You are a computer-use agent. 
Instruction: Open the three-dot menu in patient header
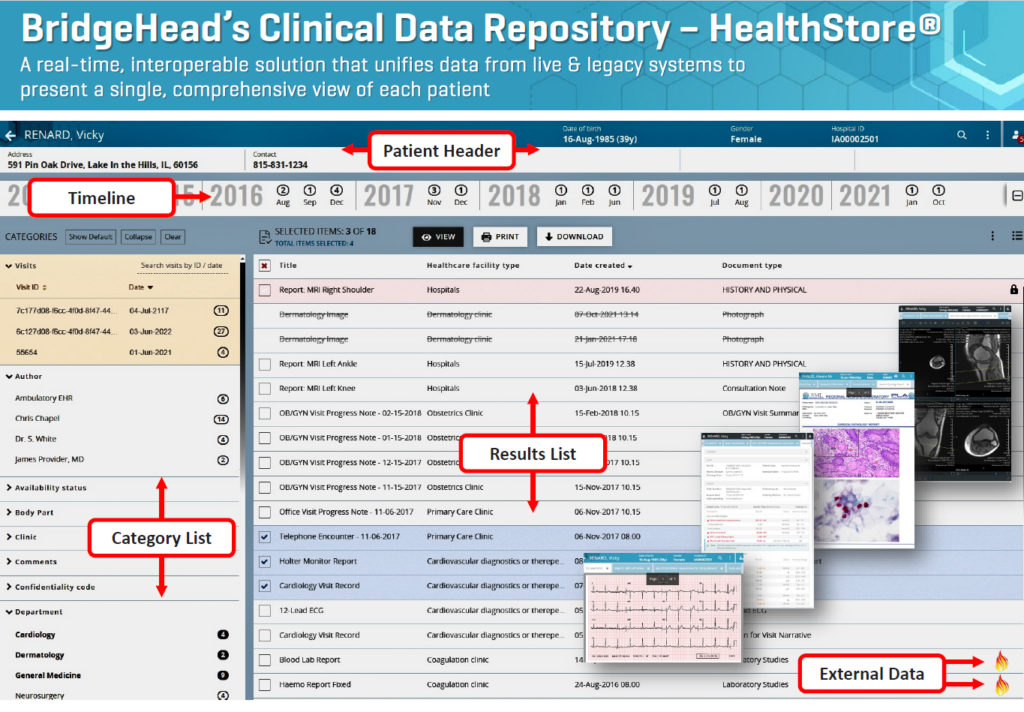click(x=987, y=135)
